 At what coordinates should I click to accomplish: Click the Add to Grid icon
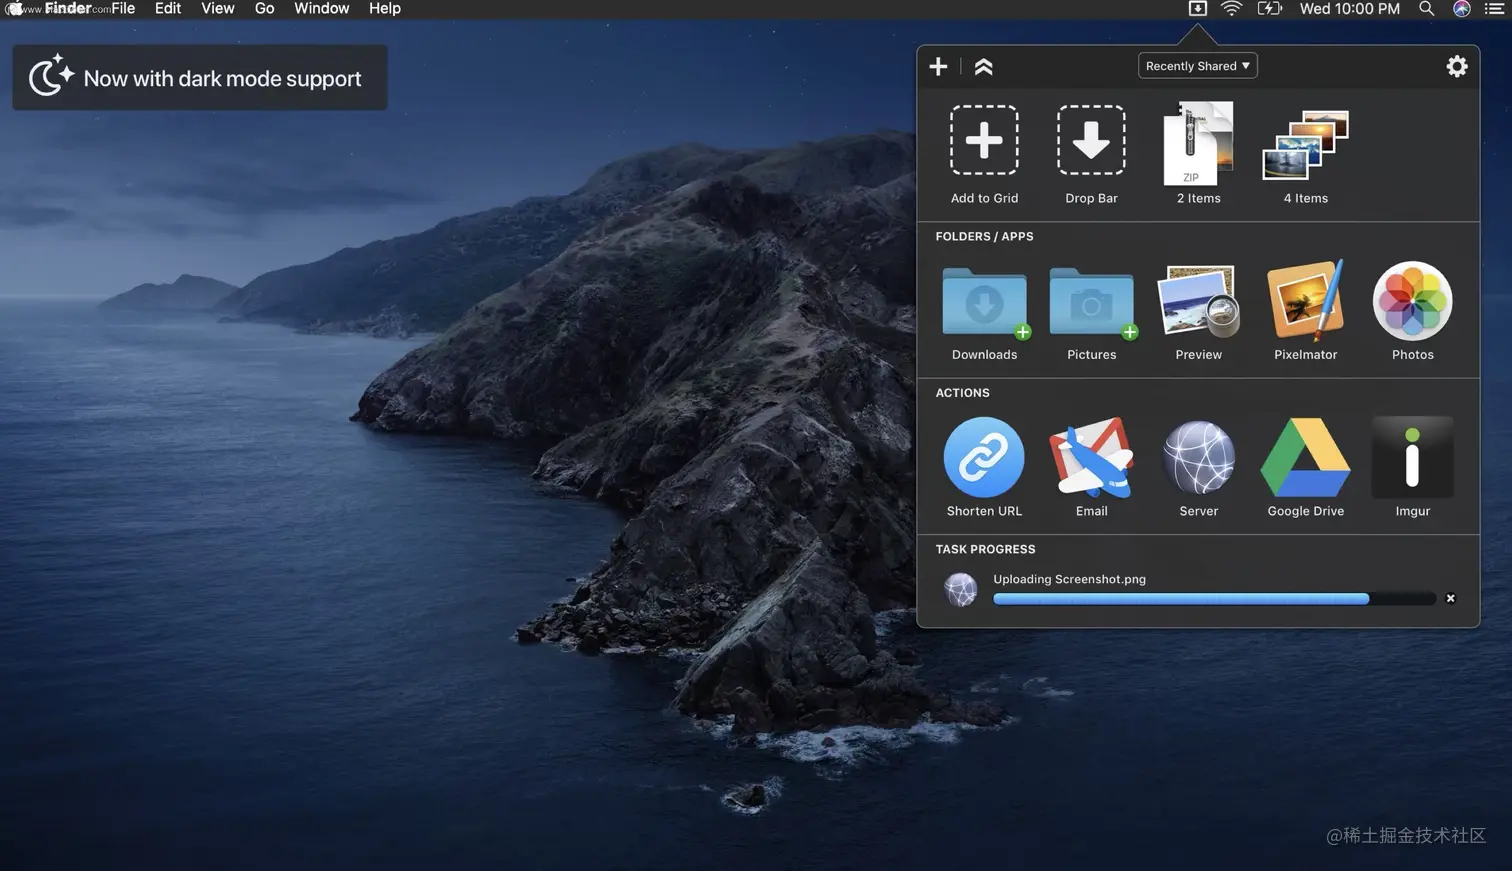click(x=984, y=140)
